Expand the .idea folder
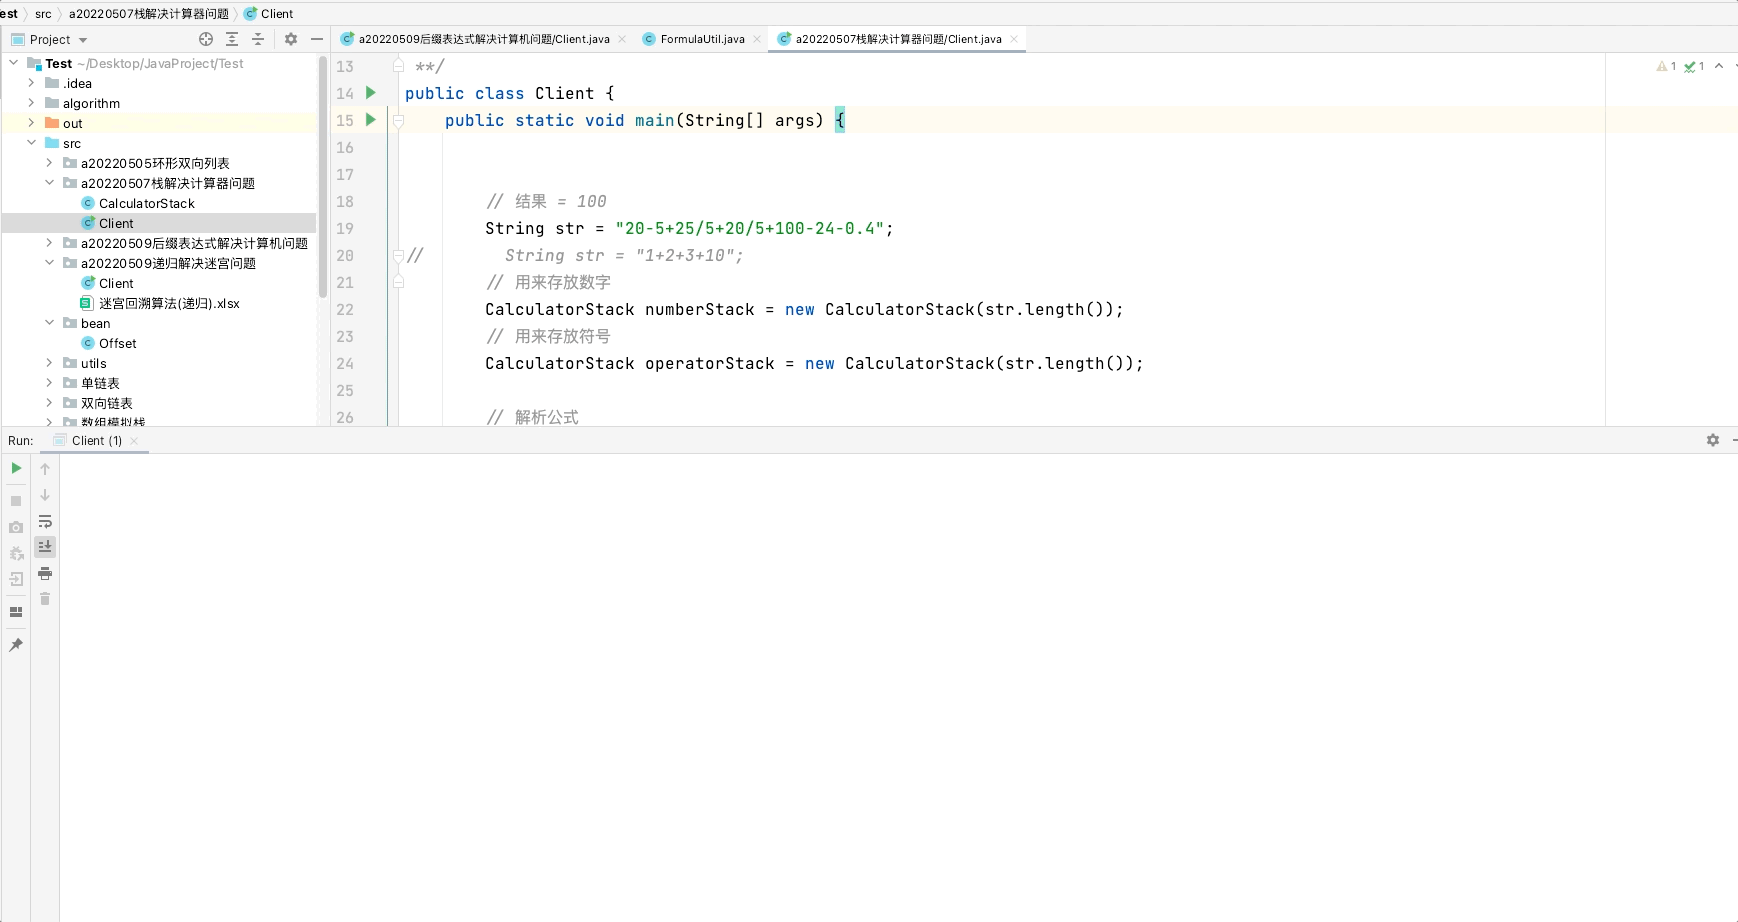This screenshot has width=1738, height=922. point(32,83)
